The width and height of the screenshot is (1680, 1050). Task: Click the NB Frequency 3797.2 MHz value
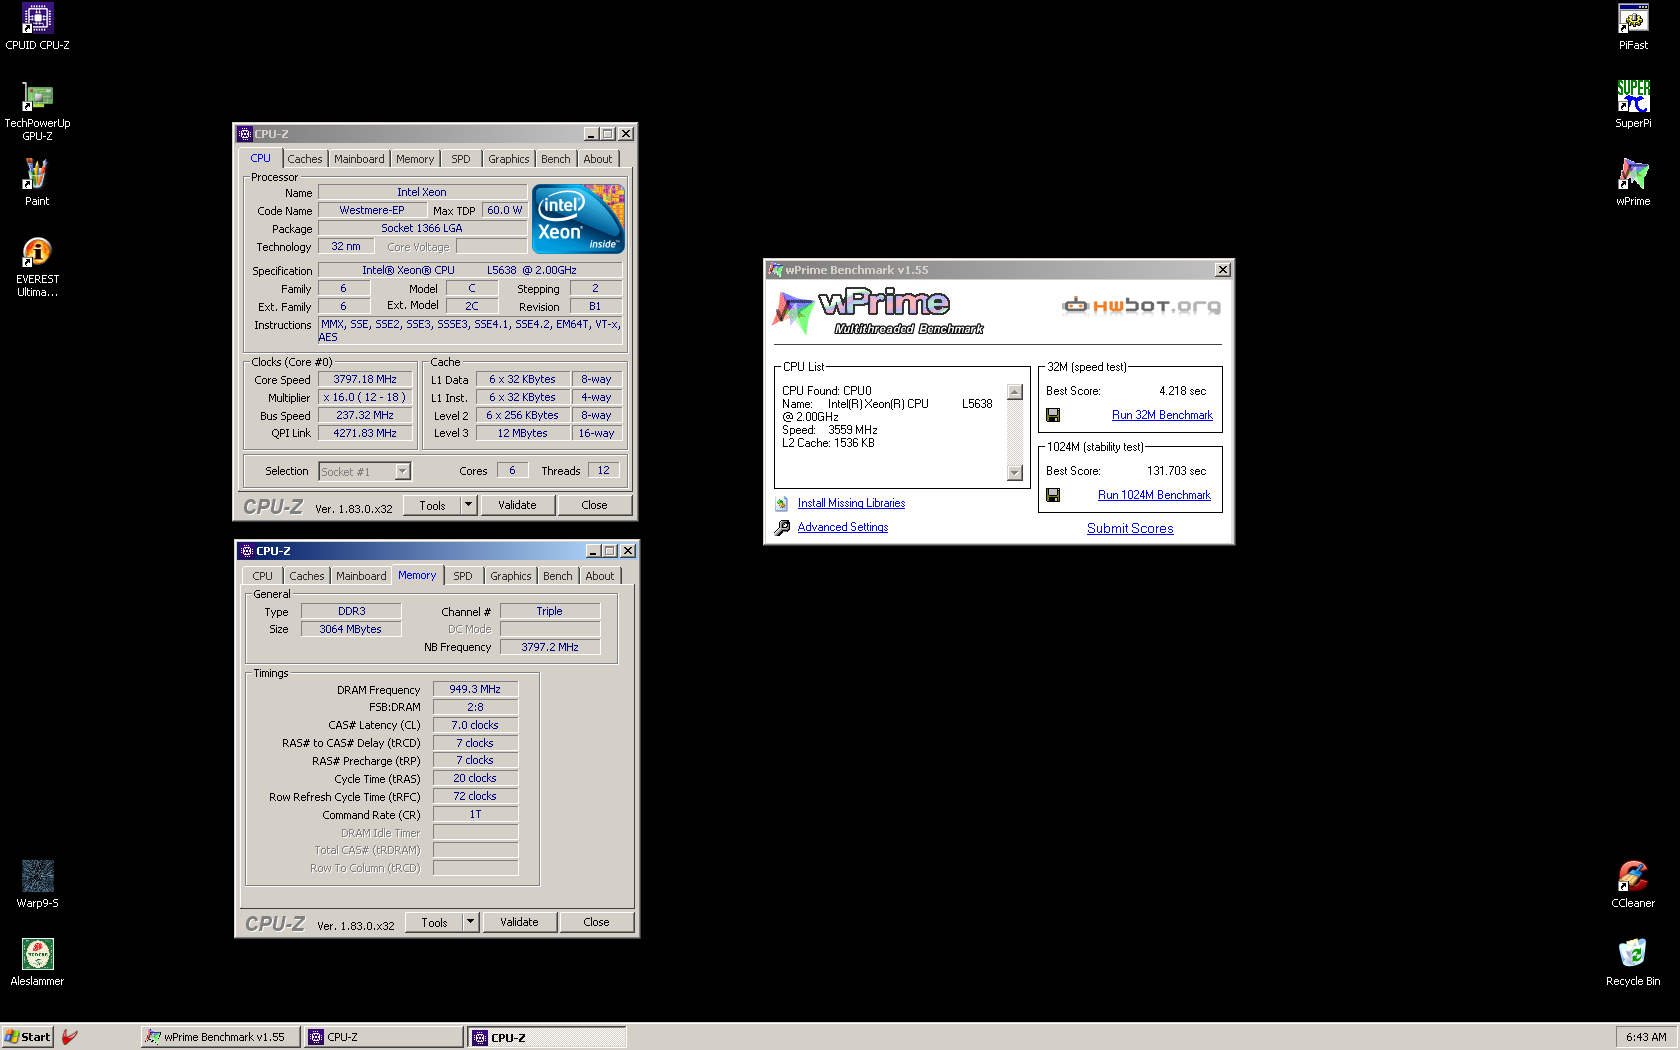point(550,647)
